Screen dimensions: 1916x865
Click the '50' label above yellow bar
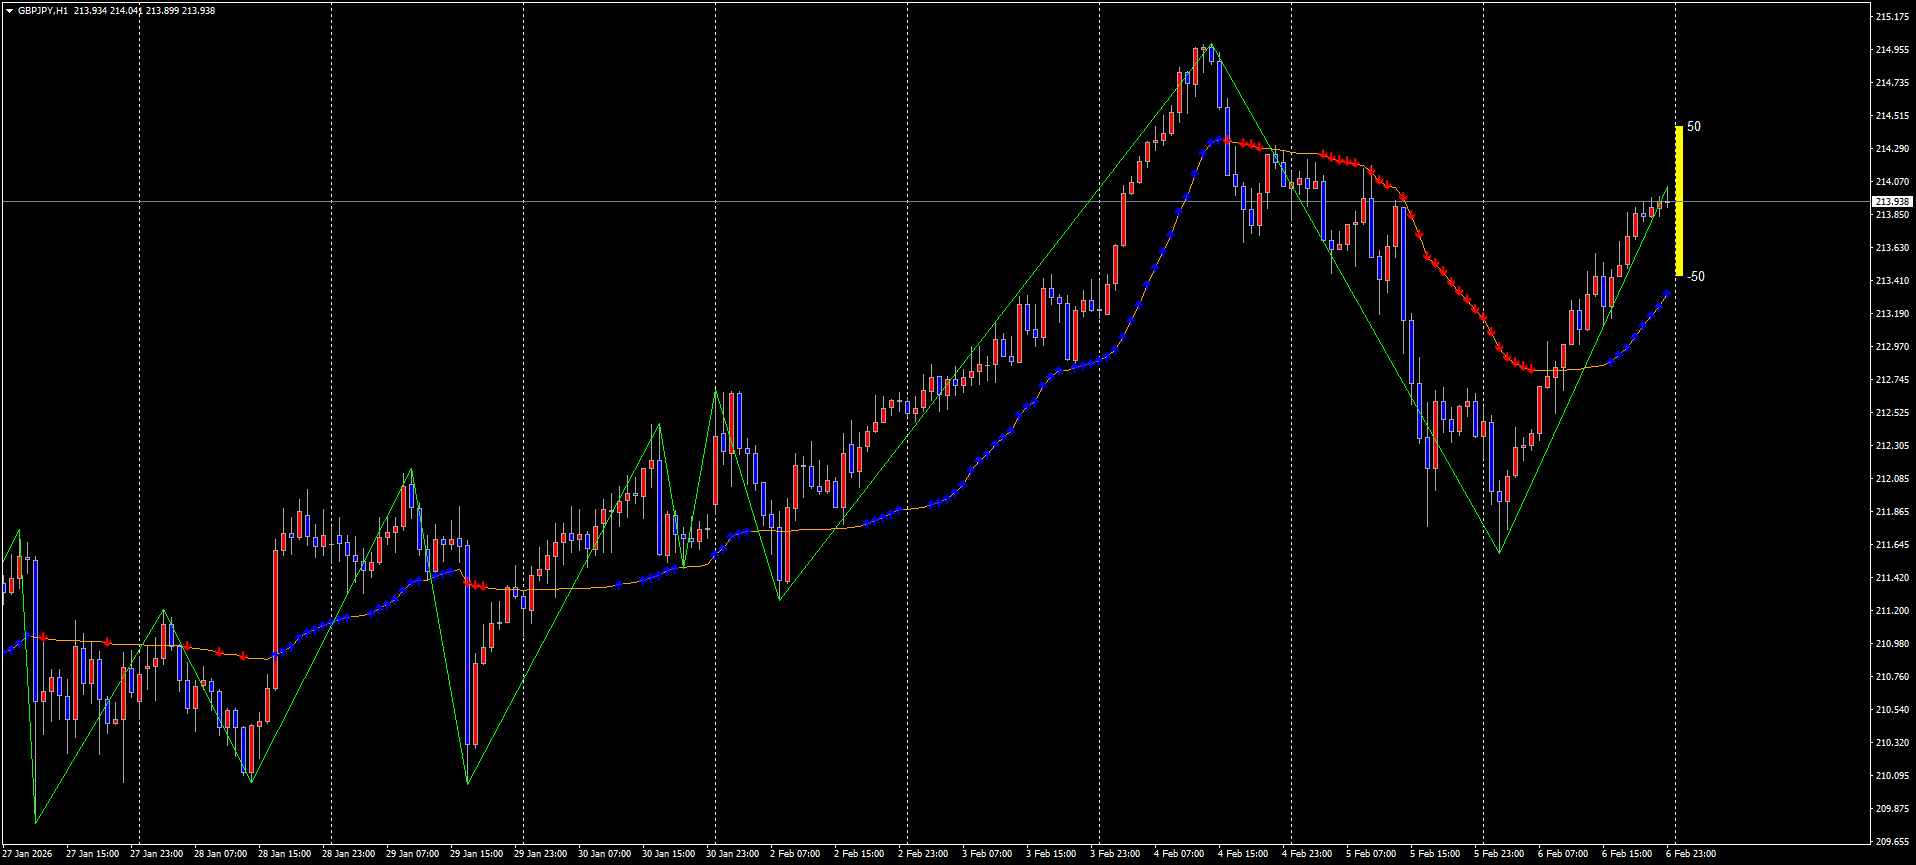1694,127
